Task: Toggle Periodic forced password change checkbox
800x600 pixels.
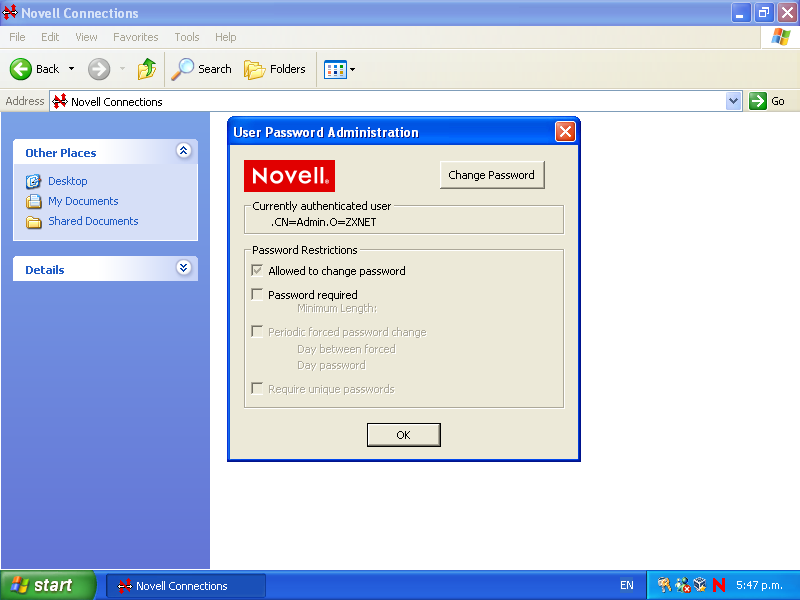Action: click(257, 332)
